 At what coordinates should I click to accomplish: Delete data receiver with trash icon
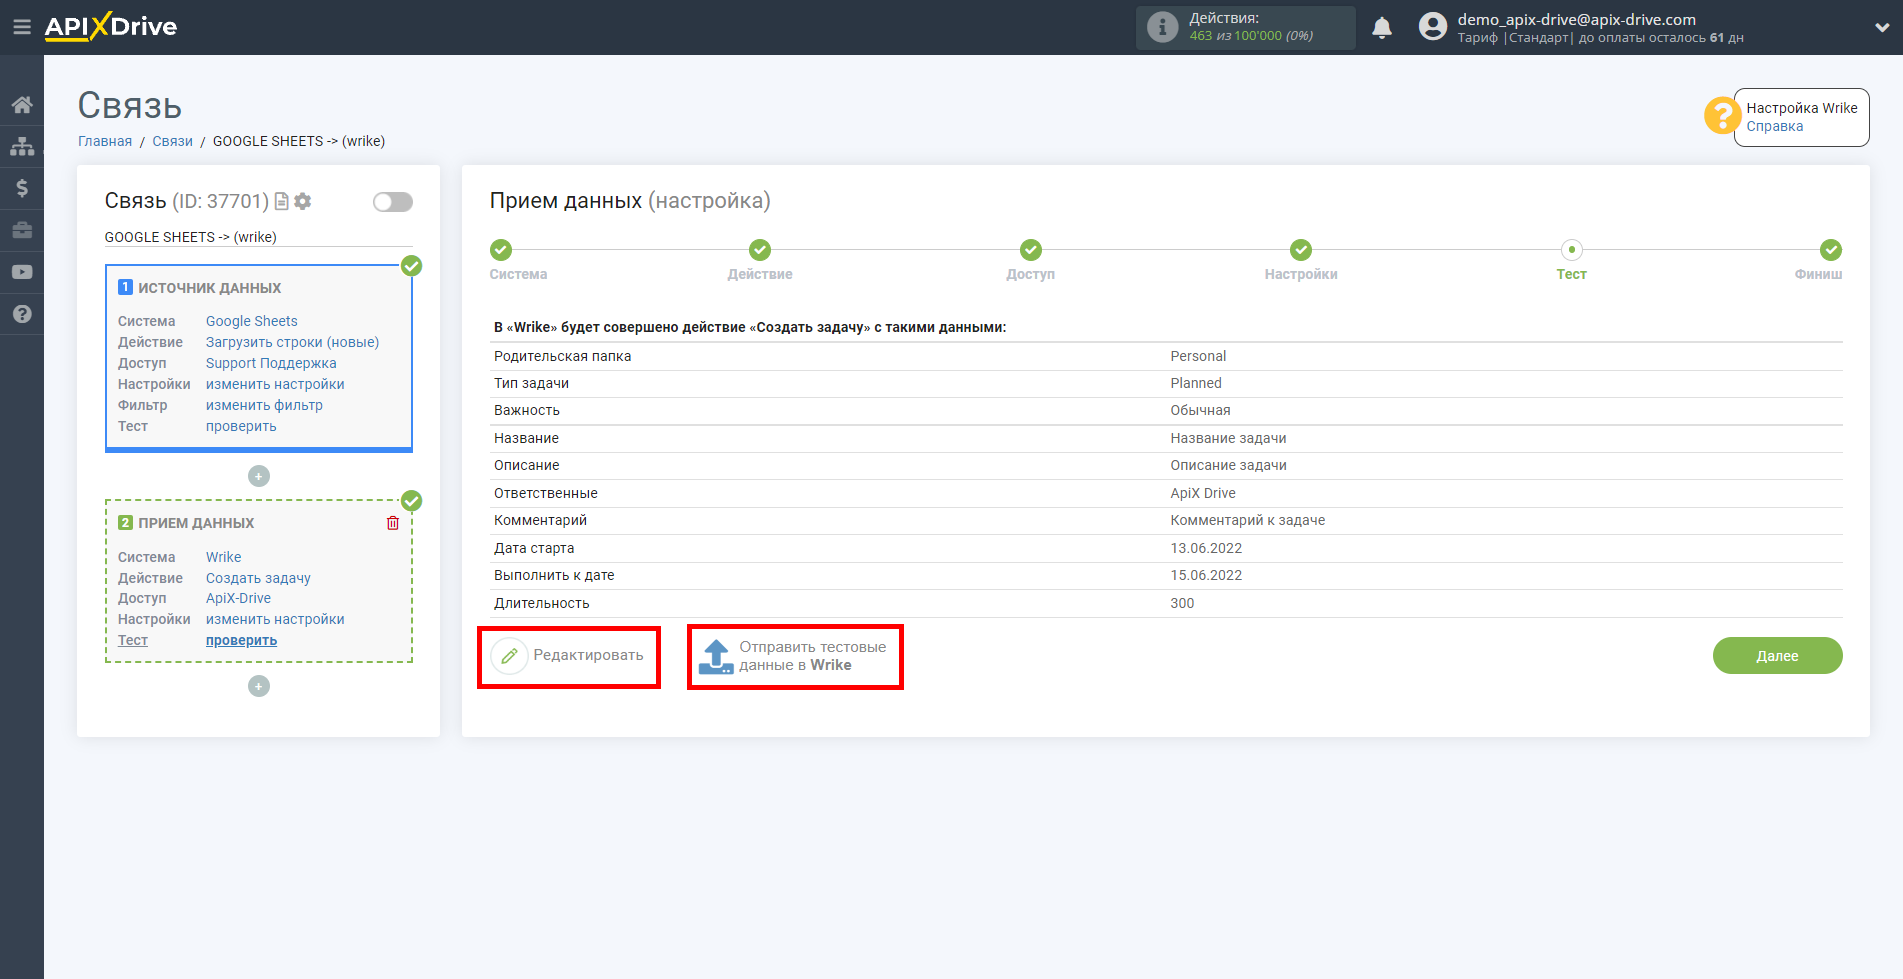pyautogui.click(x=393, y=523)
